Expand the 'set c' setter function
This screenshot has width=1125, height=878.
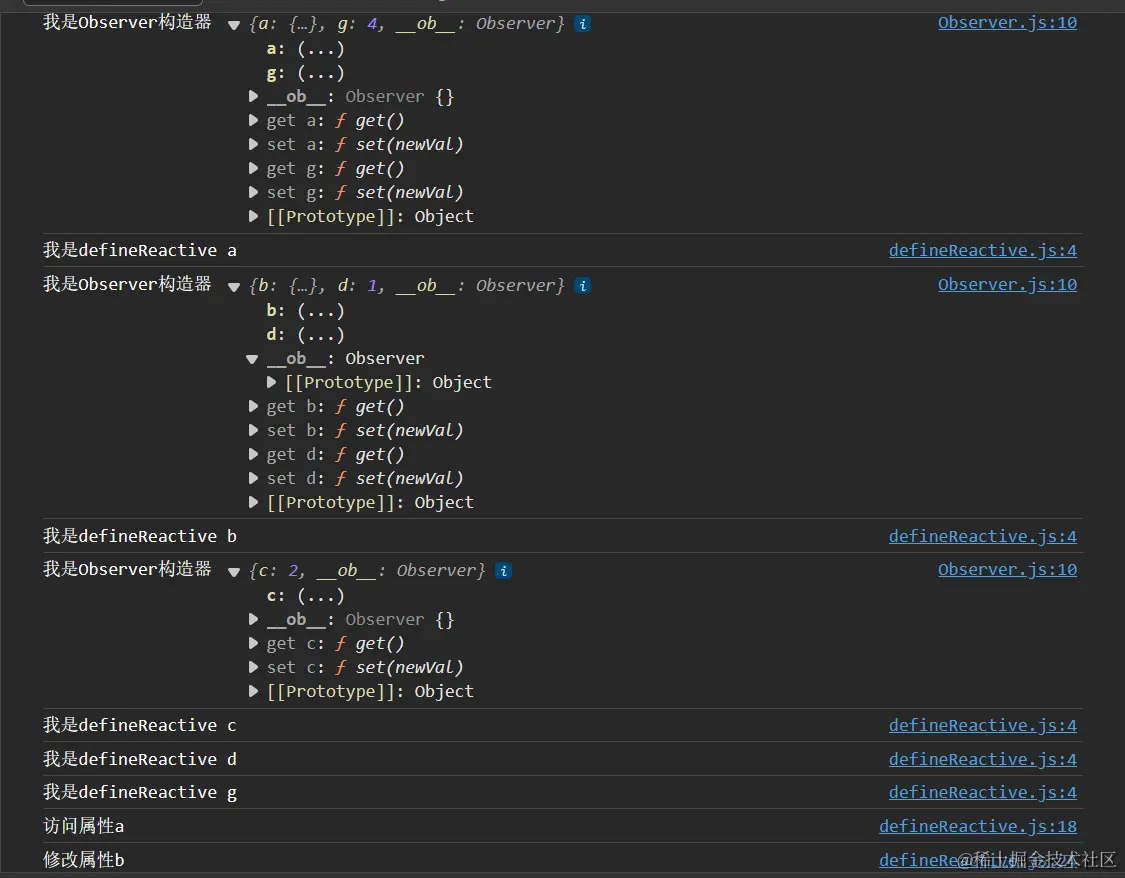(x=253, y=667)
